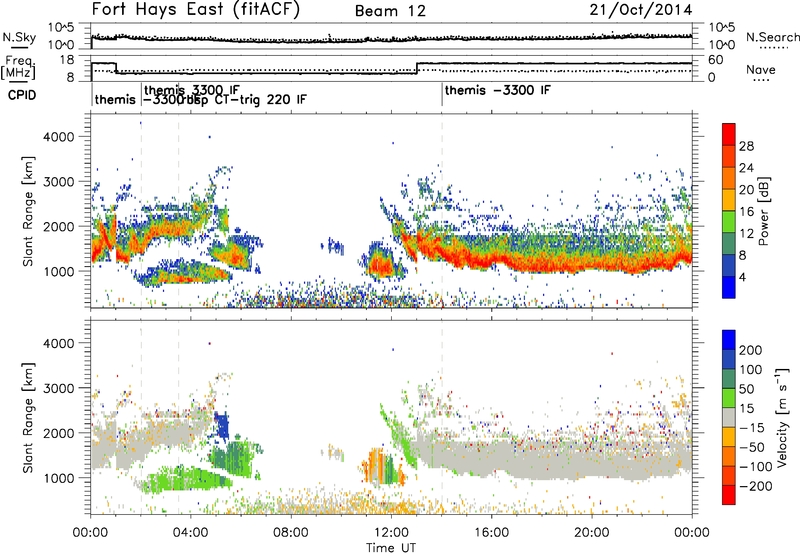Pick the blue segment above 200 on velocity colorbar

(729, 340)
